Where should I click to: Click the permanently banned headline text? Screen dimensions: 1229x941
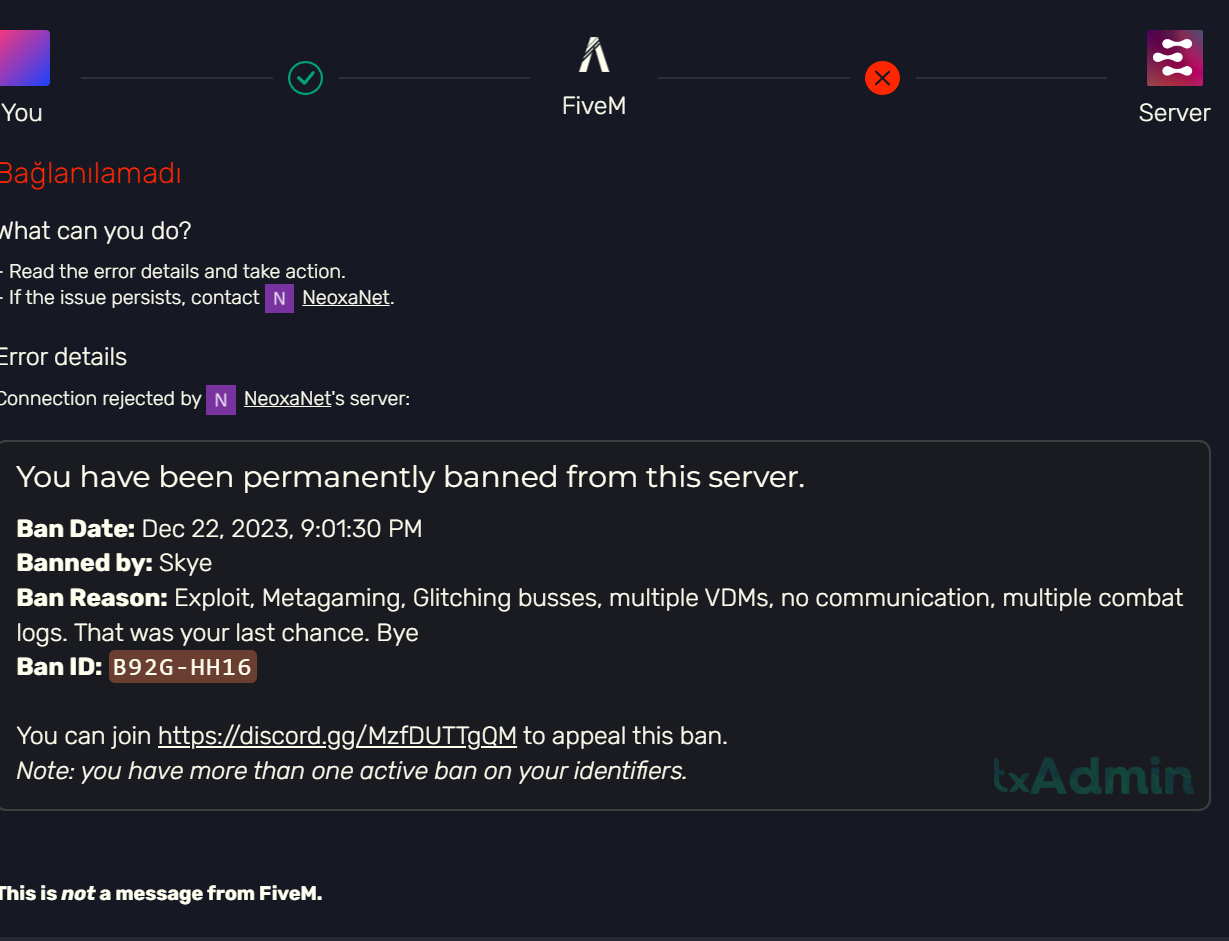pos(410,477)
